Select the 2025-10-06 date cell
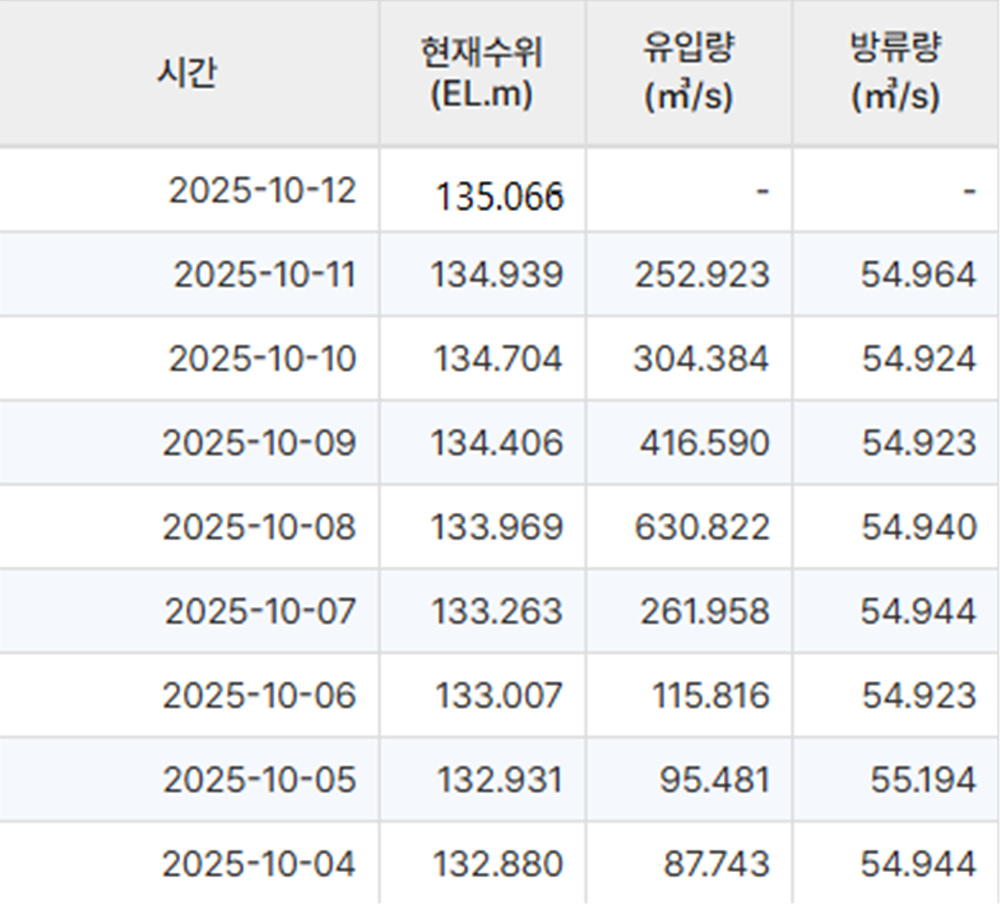This screenshot has width=1000, height=904. click(259, 694)
